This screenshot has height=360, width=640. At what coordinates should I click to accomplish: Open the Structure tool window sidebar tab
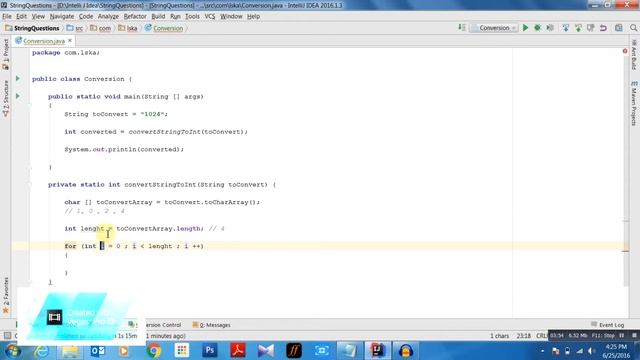(6, 98)
